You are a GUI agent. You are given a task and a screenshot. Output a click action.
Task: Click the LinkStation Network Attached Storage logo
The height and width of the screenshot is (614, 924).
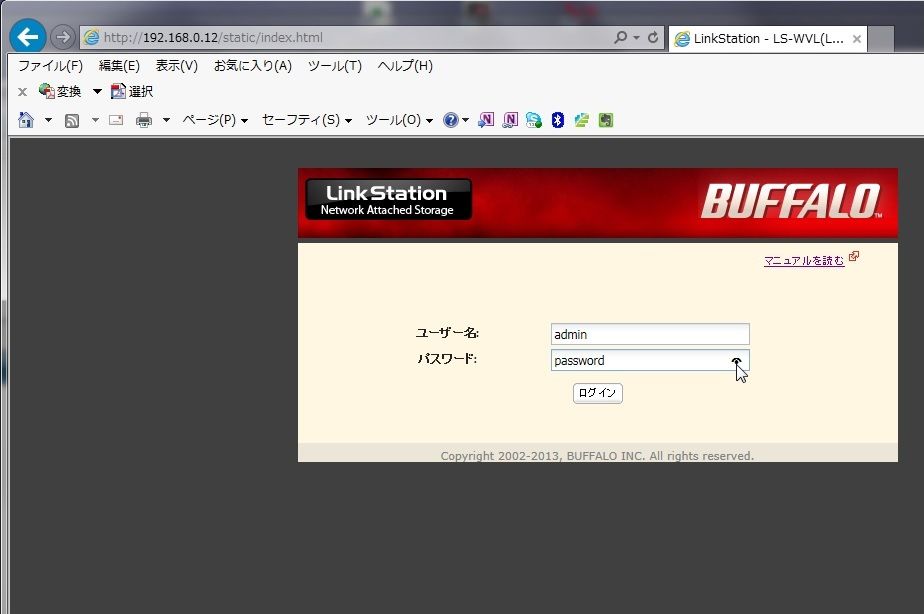click(388, 200)
